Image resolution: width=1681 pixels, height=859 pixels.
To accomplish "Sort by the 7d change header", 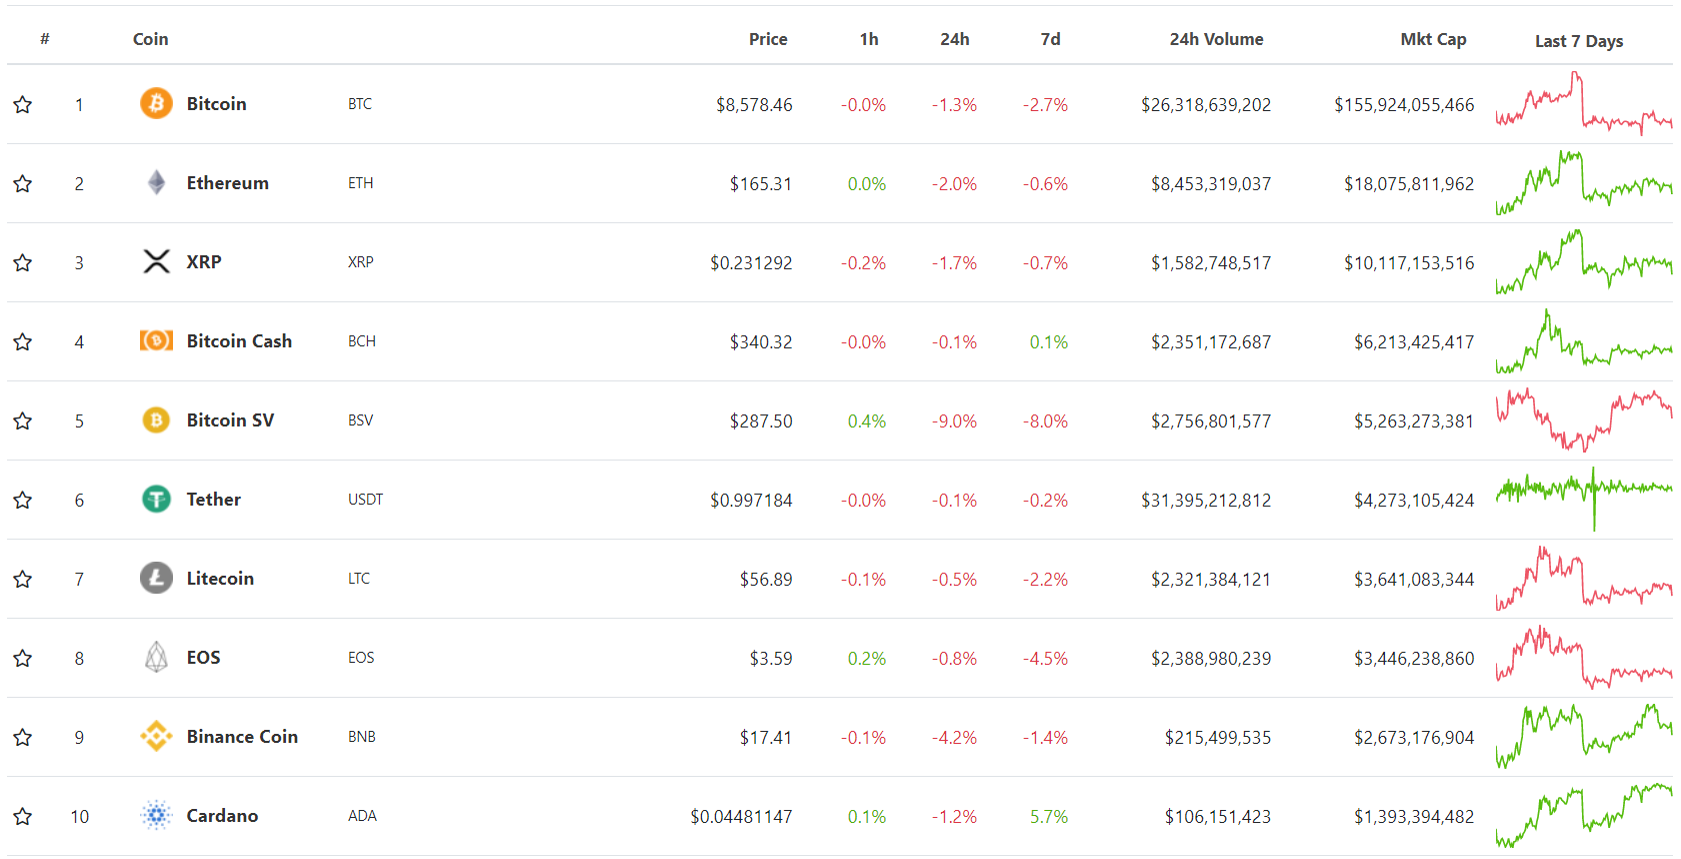I will (x=1050, y=39).
